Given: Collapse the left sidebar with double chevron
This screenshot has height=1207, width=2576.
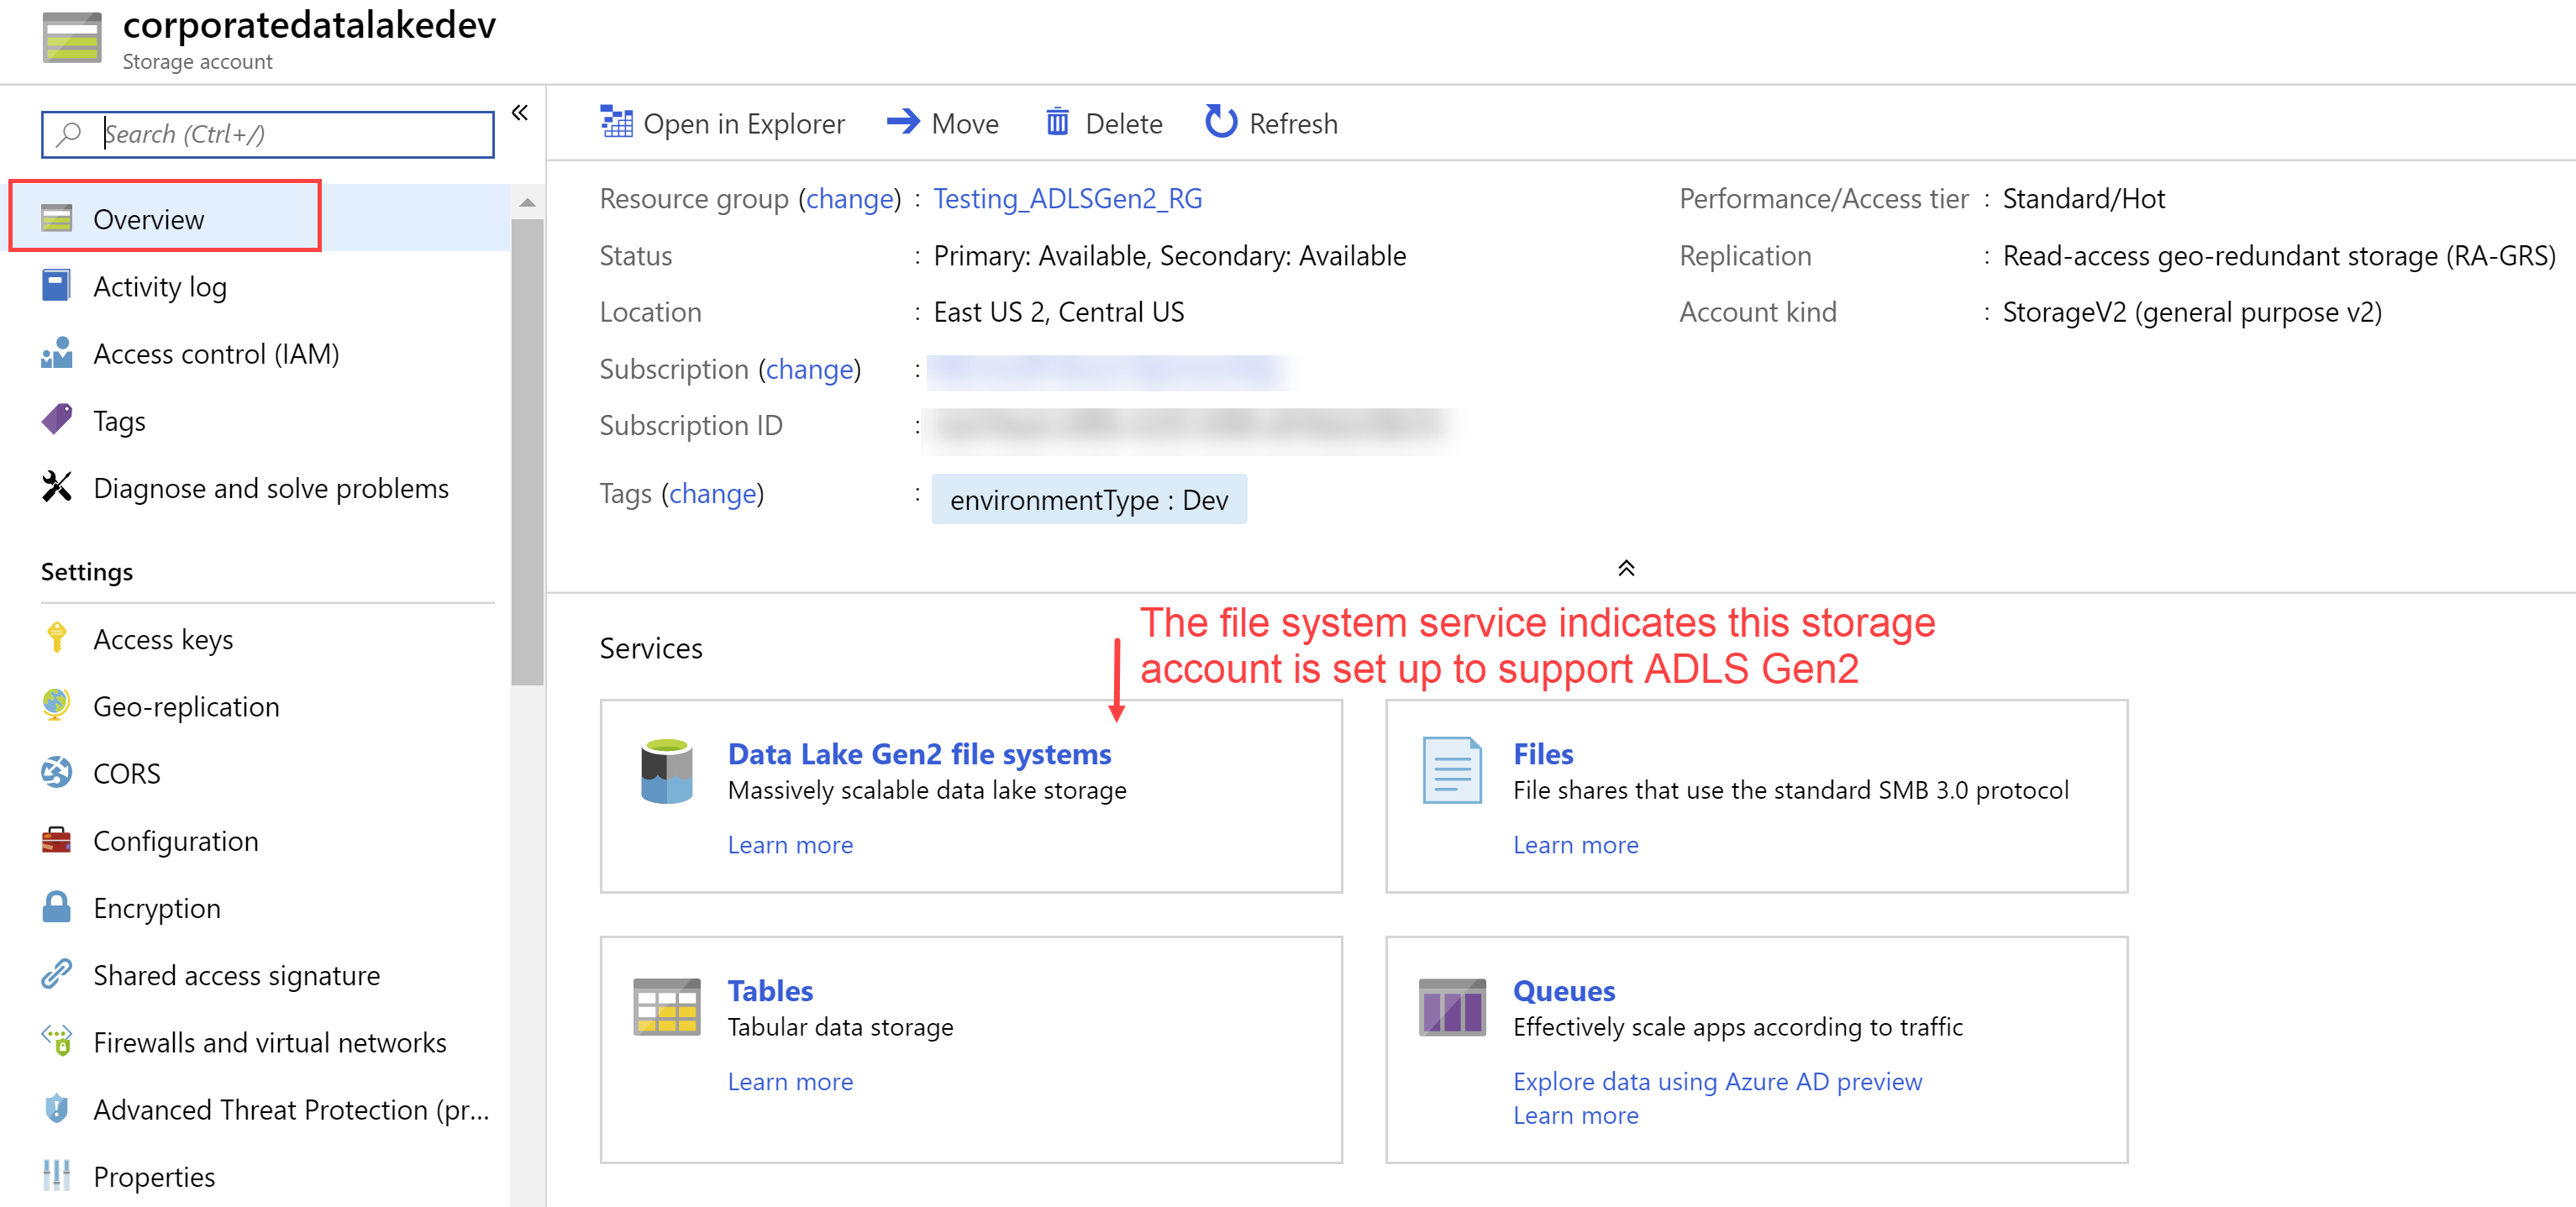Looking at the screenshot, I should (x=520, y=112).
